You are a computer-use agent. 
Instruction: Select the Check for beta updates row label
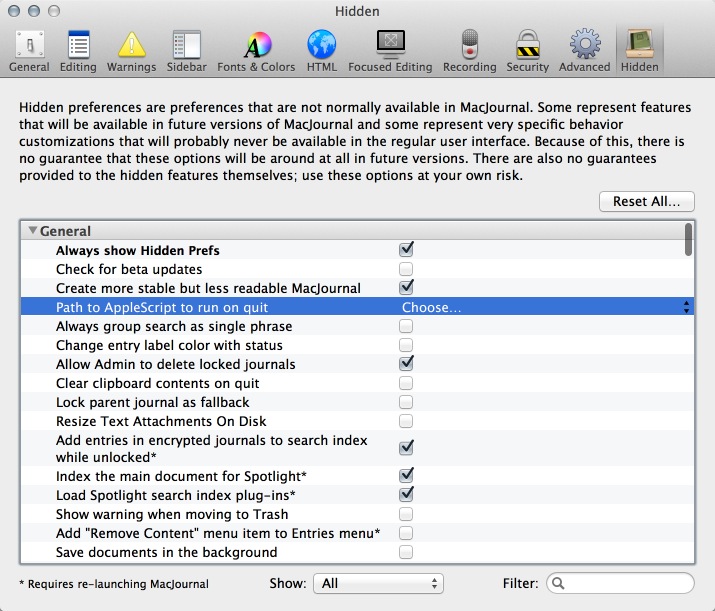tap(129, 269)
